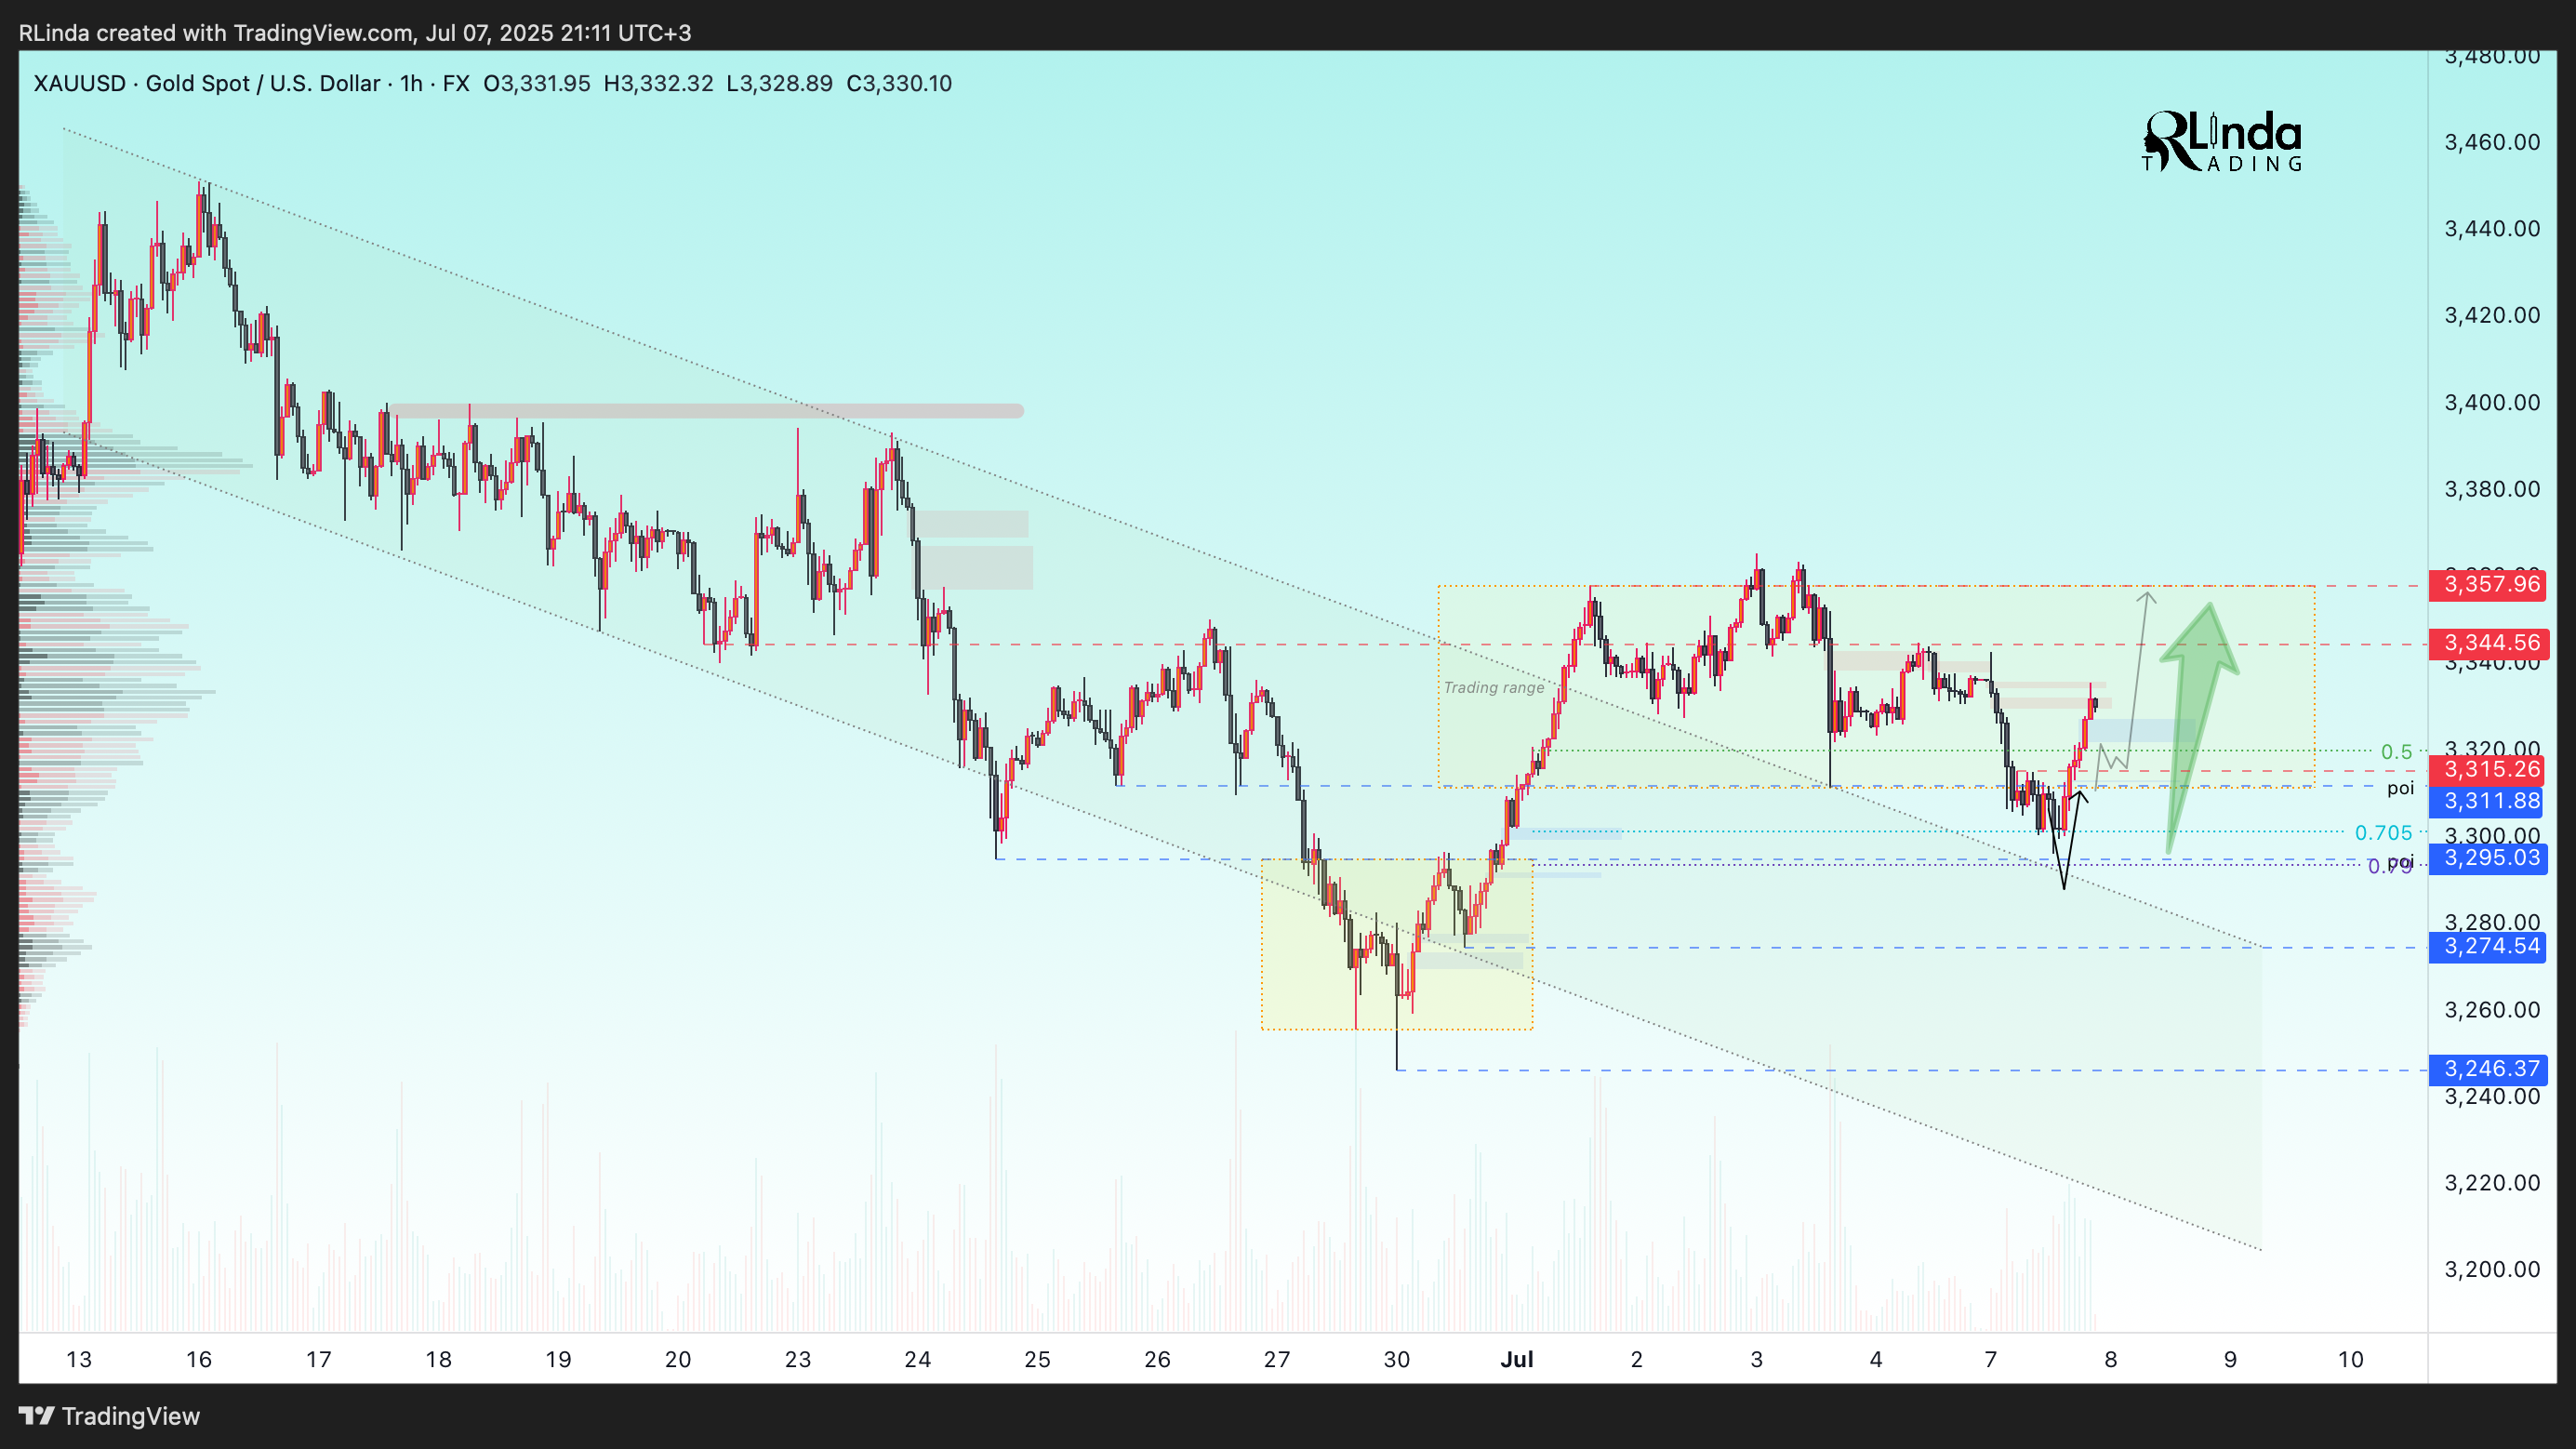Click the close value C3,330.10
Screen dimensions: 2576x1449
click(899, 84)
